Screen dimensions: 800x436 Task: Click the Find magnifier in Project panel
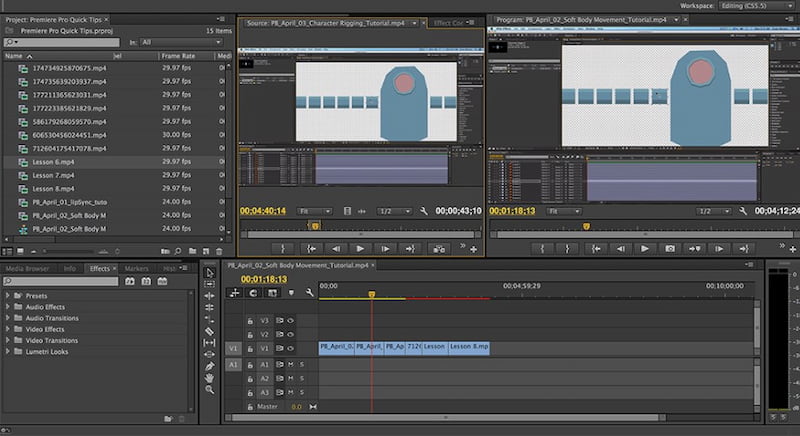click(x=178, y=251)
